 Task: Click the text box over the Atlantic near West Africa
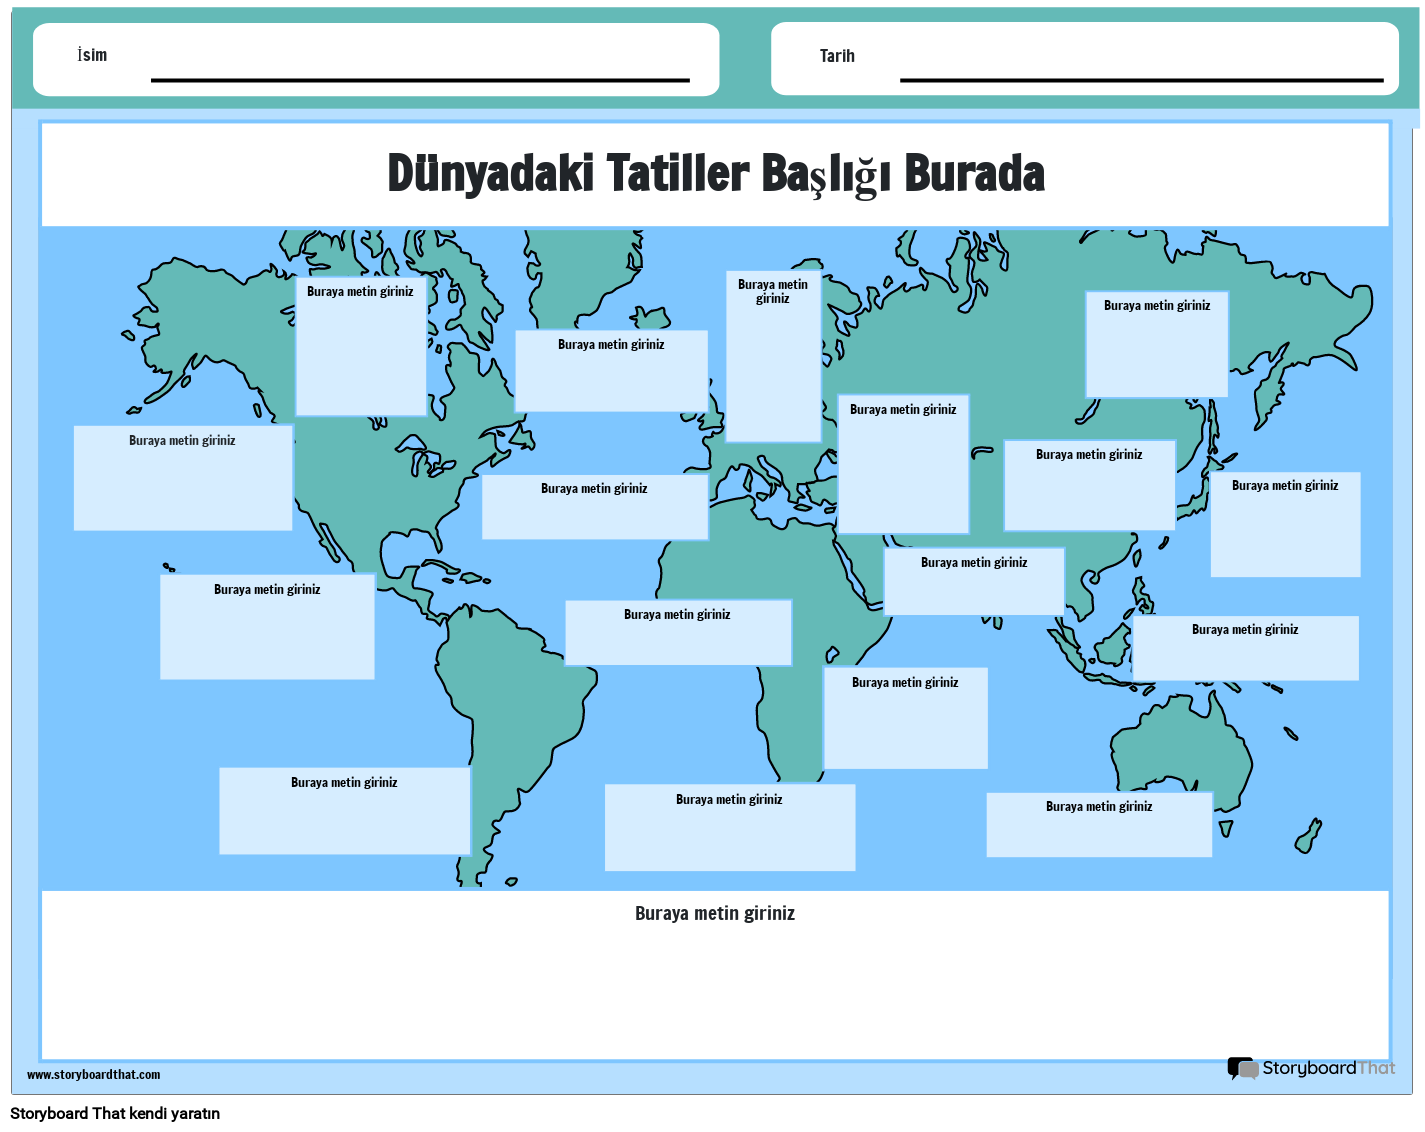tap(678, 633)
